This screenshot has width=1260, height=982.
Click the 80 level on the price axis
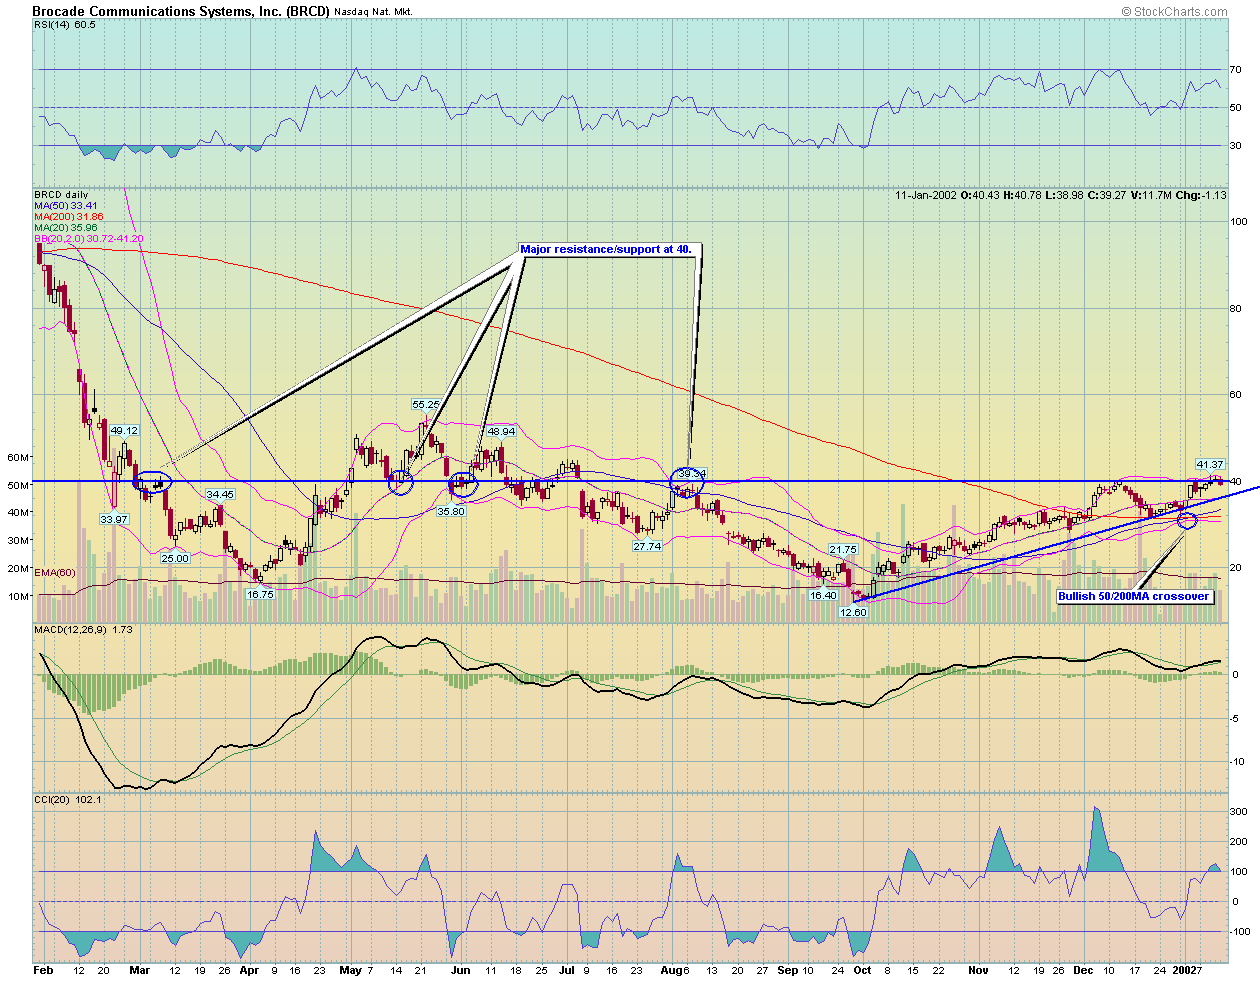[1236, 308]
